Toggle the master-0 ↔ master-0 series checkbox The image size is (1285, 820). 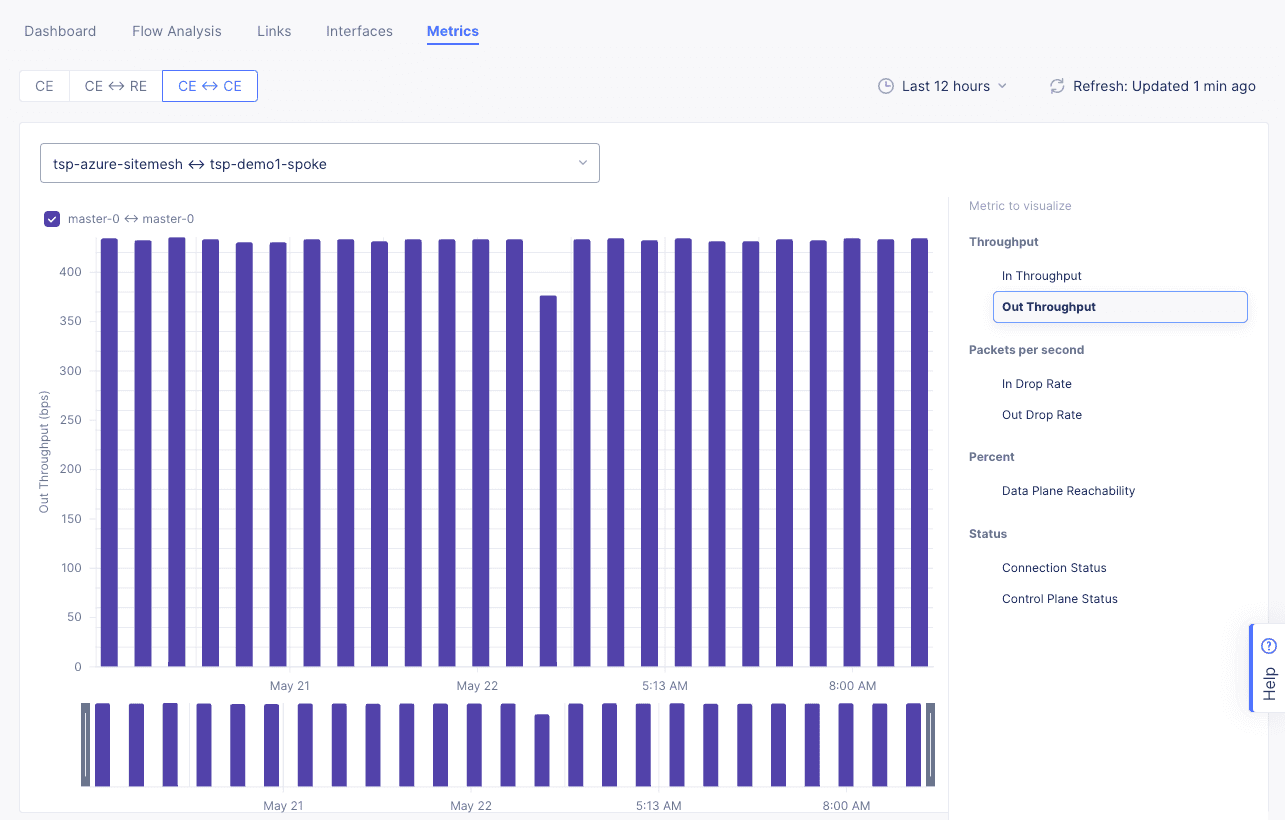click(51, 218)
